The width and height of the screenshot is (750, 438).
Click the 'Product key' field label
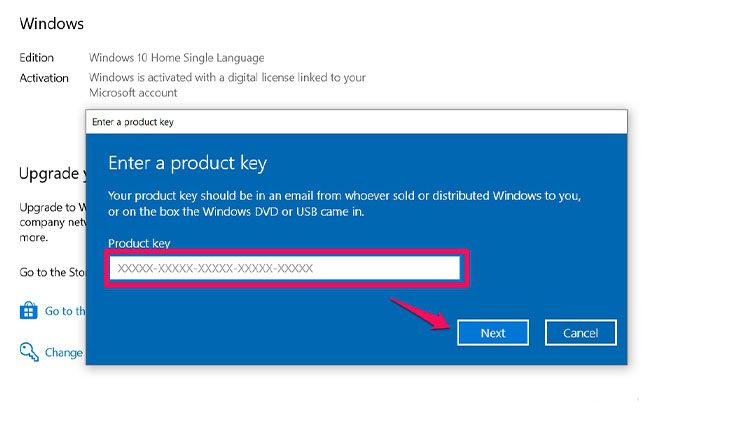(139, 243)
